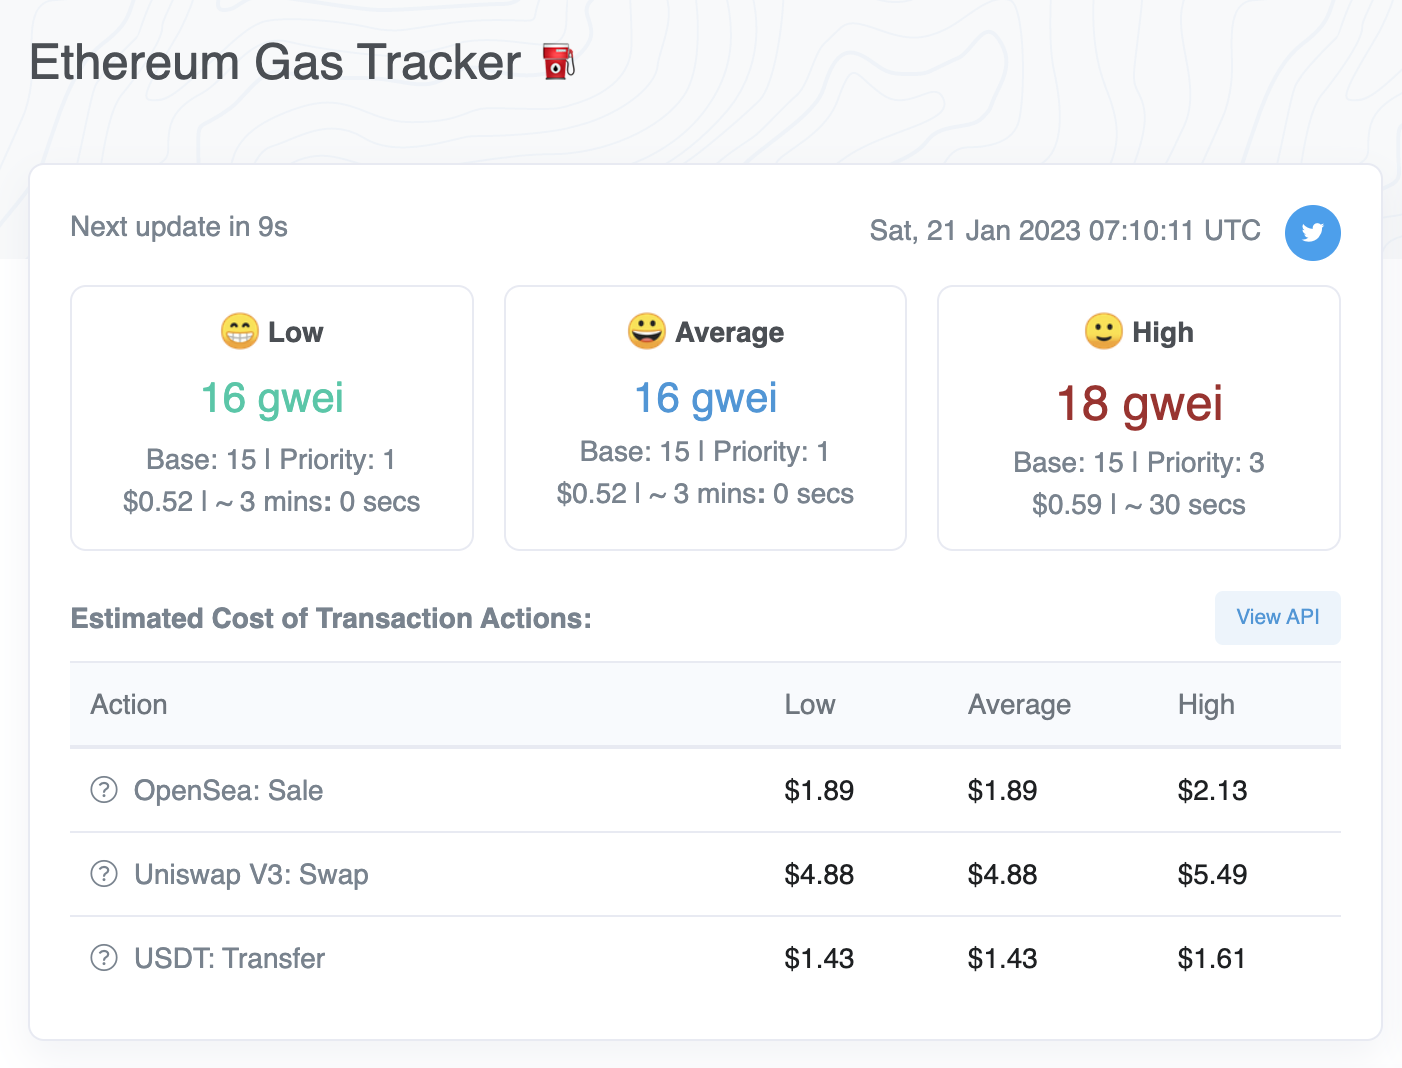Click the blue 16 gwei Average price
1402x1068 pixels.
click(x=705, y=398)
